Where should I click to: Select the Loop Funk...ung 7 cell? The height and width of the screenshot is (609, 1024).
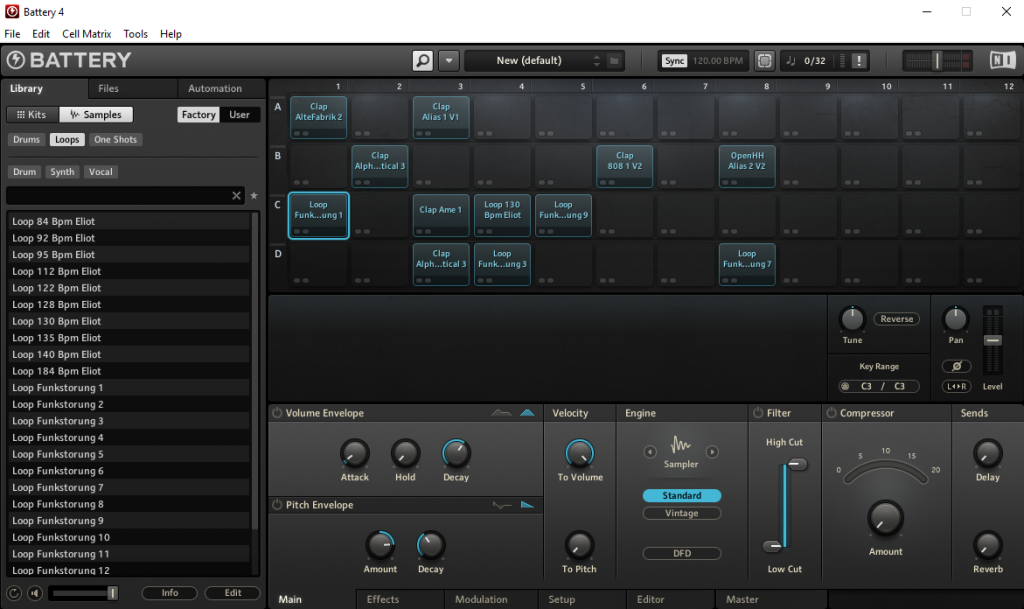[747, 264]
